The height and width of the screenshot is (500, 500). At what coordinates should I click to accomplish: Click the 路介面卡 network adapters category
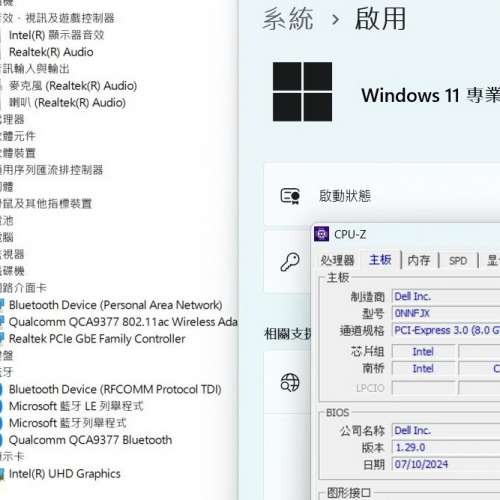click(23, 288)
